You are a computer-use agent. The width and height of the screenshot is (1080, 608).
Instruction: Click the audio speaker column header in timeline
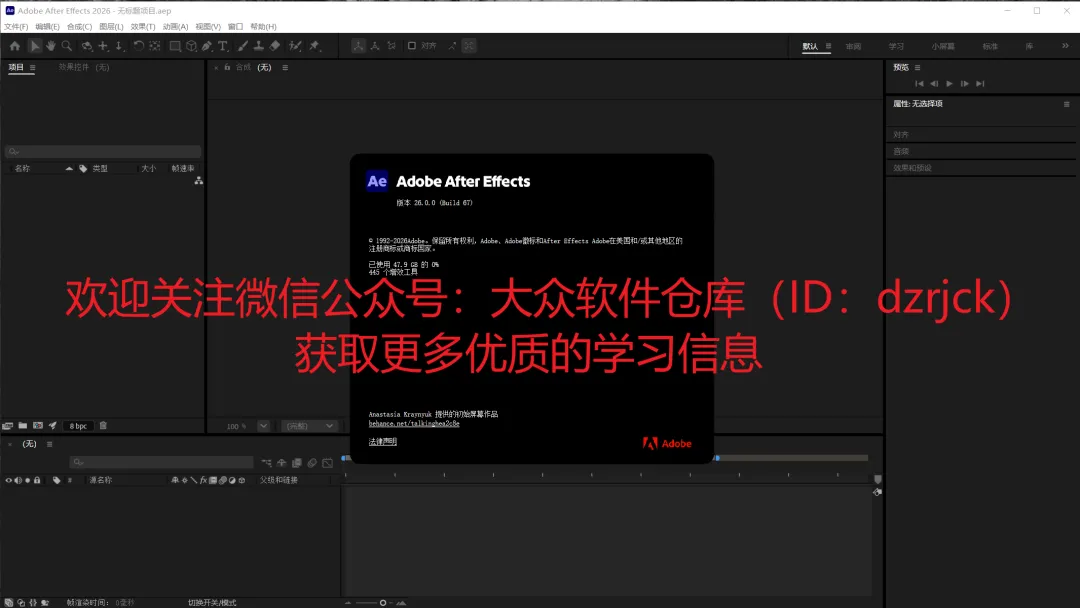[18, 480]
